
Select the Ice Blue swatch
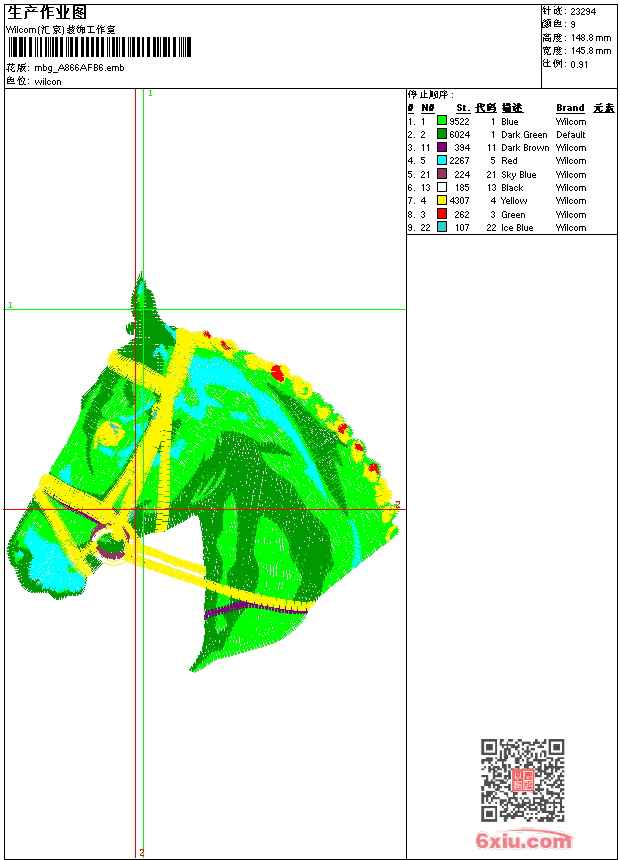[441, 227]
